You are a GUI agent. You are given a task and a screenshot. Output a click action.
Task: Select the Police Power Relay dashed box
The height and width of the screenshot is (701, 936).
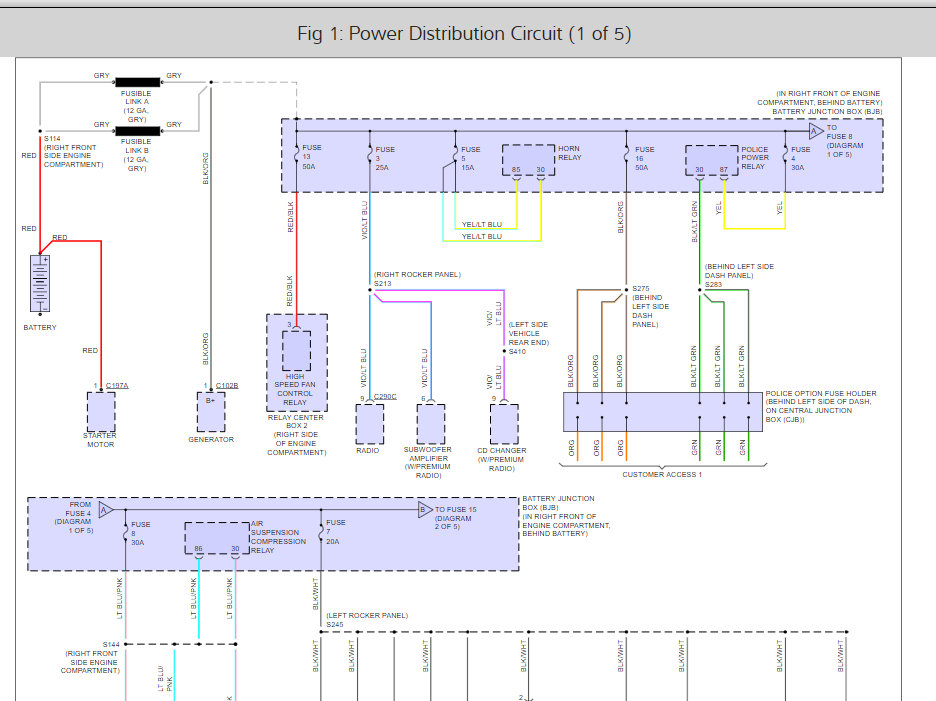tap(712, 160)
